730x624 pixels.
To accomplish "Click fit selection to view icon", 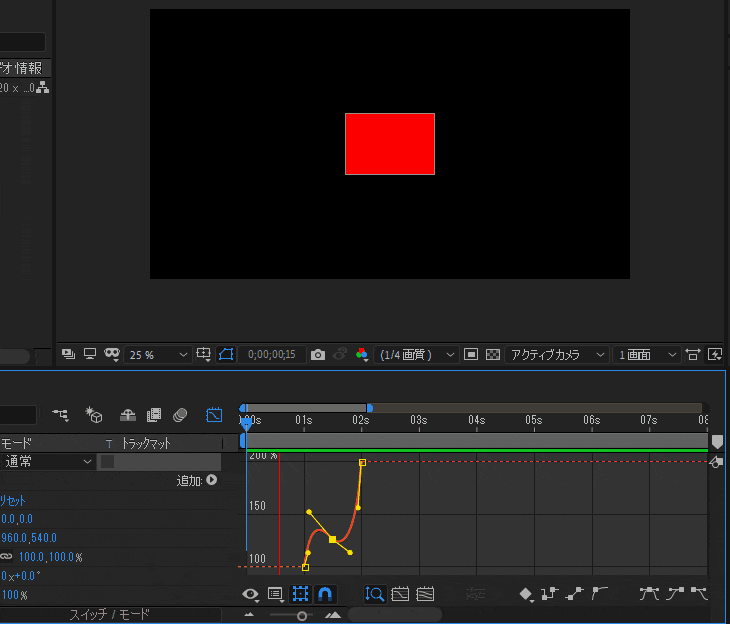I will [x=400, y=594].
